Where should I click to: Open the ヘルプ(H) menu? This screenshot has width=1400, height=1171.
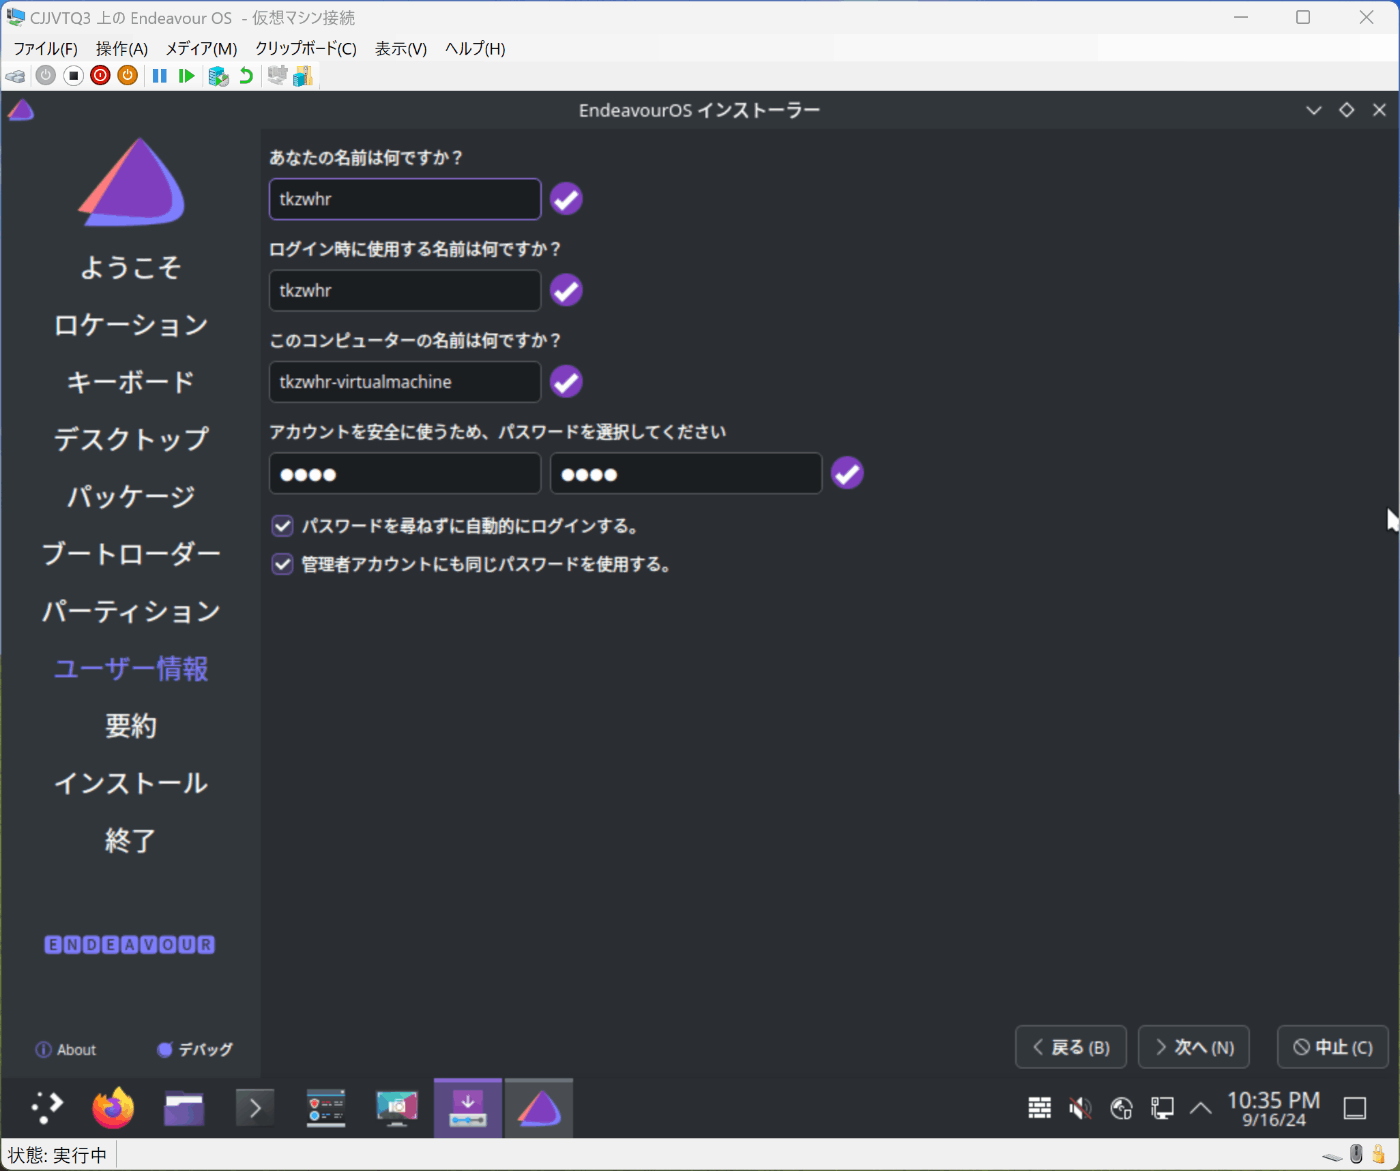point(475,48)
